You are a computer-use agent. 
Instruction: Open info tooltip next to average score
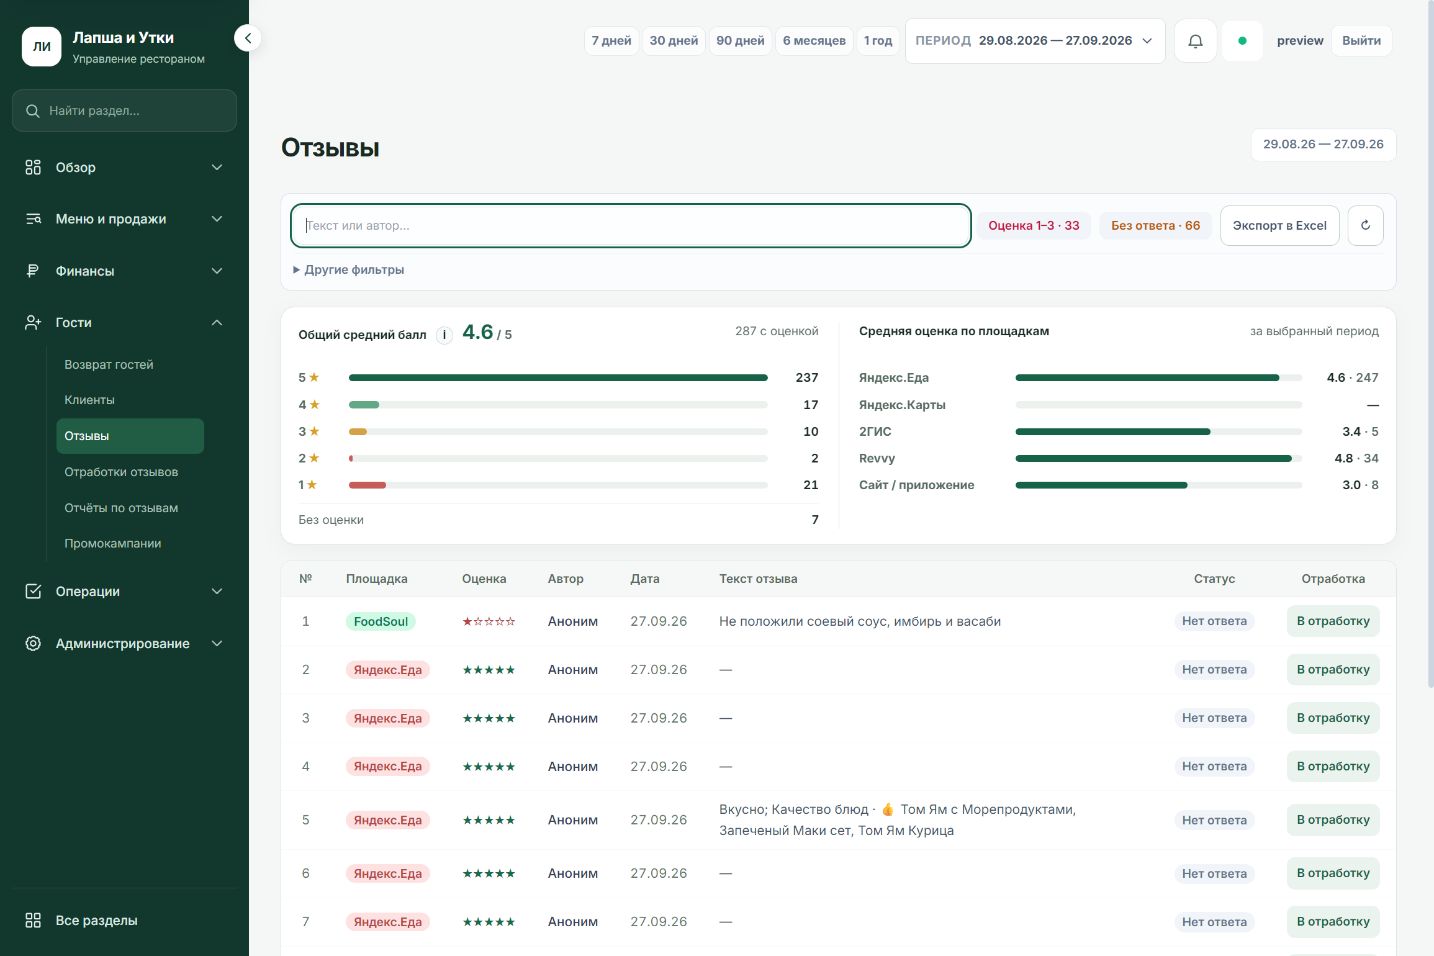coord(444,335)
